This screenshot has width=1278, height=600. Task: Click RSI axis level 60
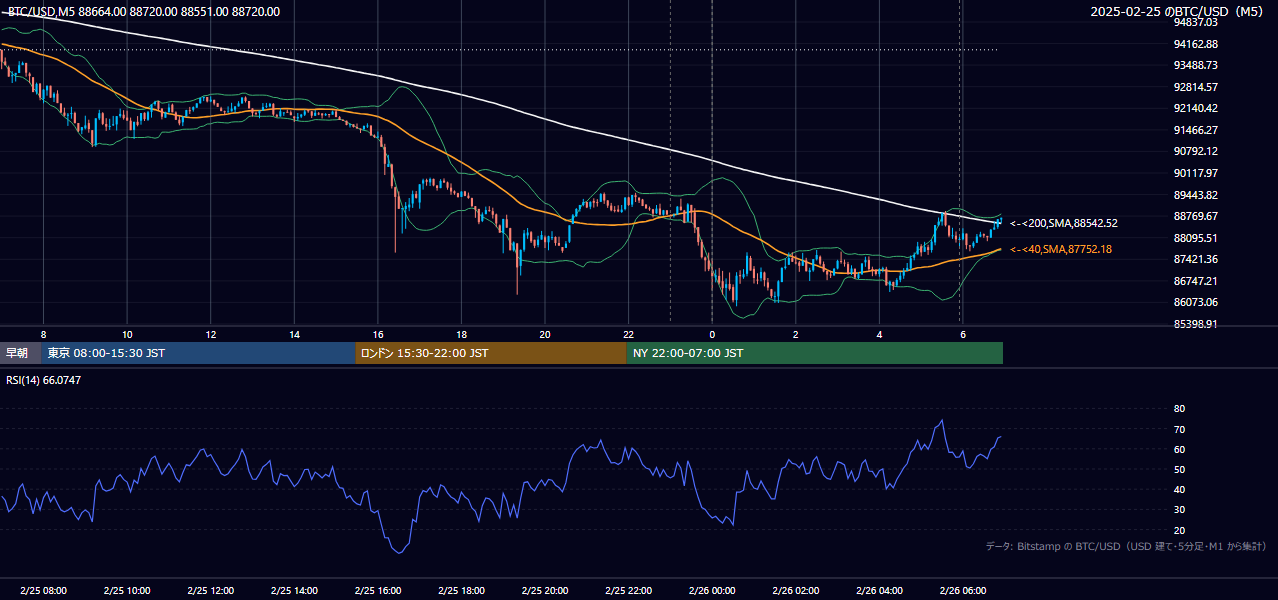point(1179,449)
